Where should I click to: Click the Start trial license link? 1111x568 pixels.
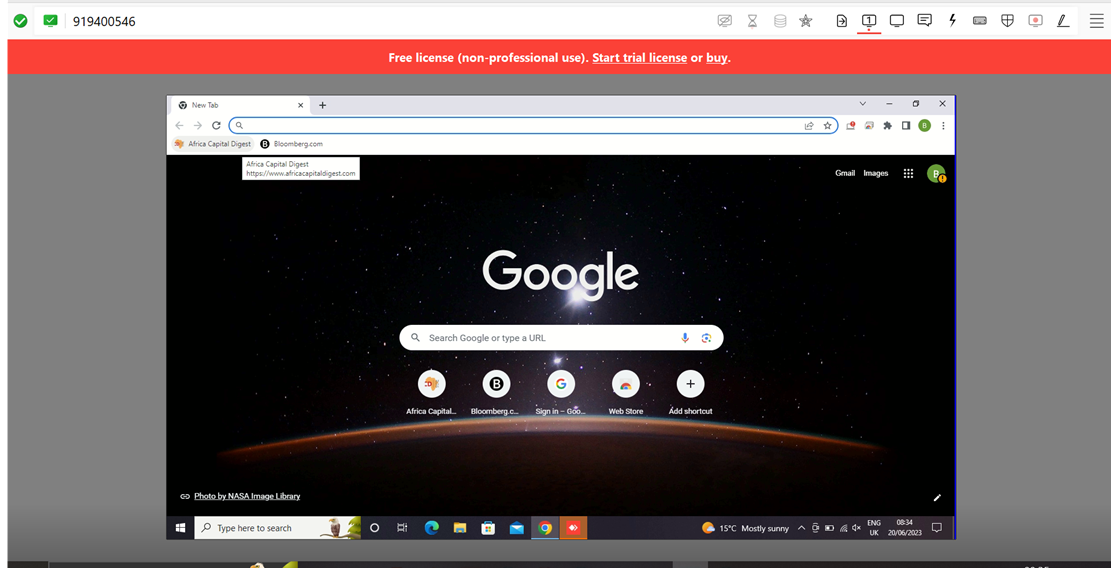click(639, 58)
